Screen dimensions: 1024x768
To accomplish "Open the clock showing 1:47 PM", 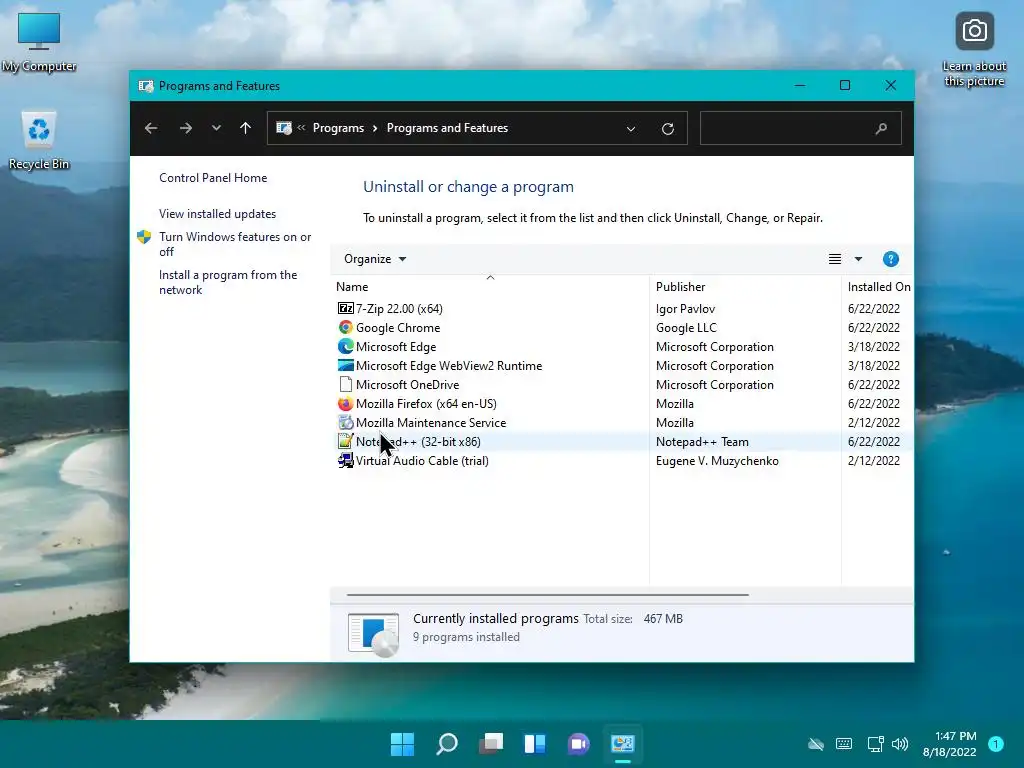I will click(x=950, y=744).
